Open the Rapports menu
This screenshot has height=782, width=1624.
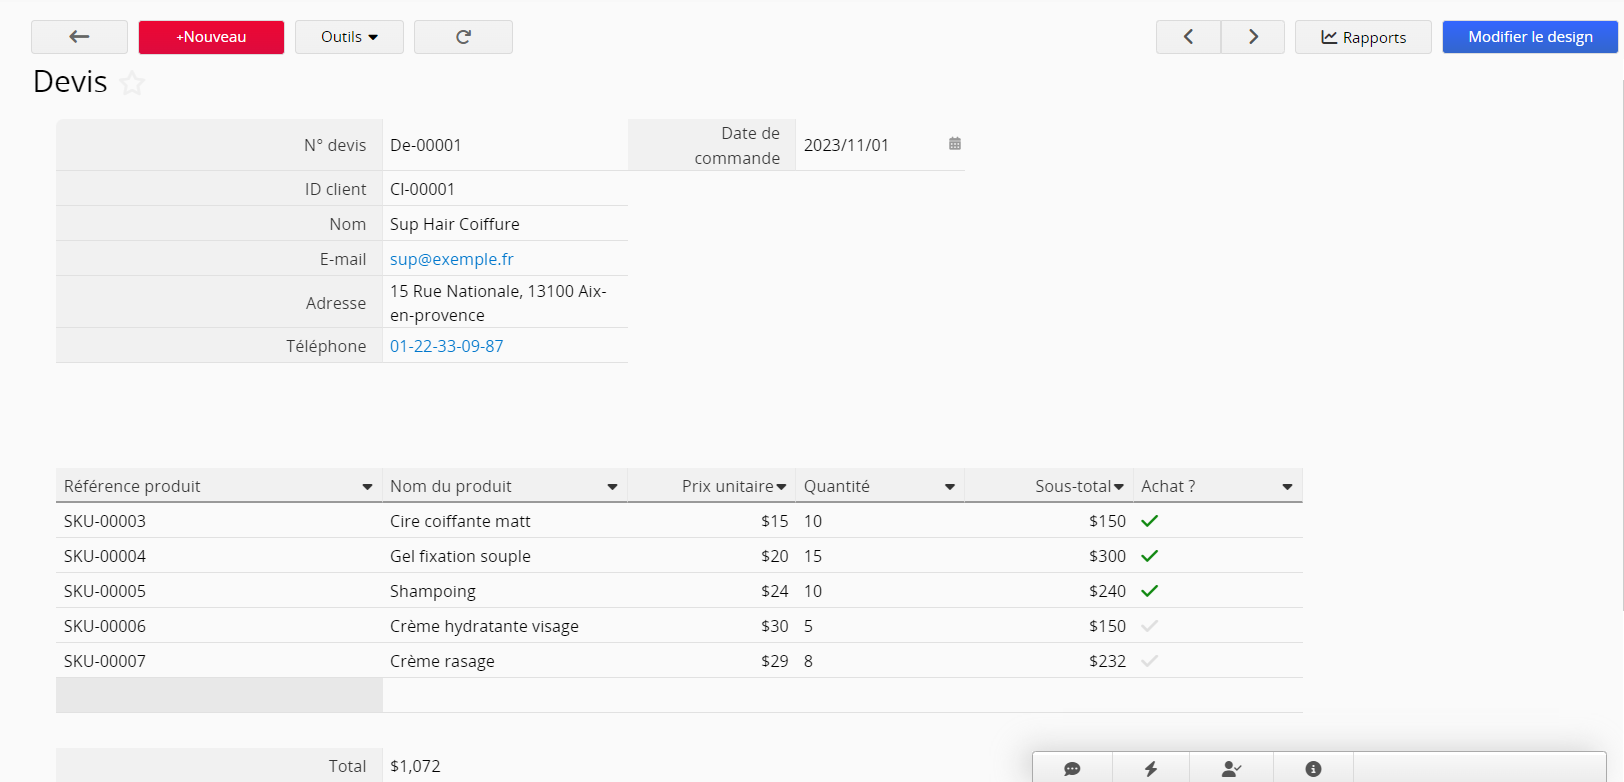point(1363,37)
